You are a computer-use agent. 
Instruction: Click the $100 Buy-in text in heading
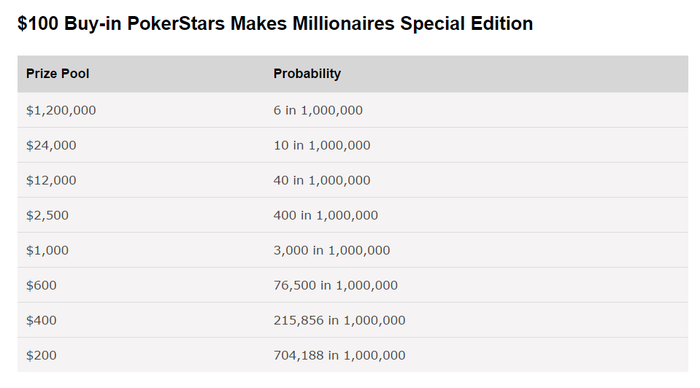pos(69,24)
